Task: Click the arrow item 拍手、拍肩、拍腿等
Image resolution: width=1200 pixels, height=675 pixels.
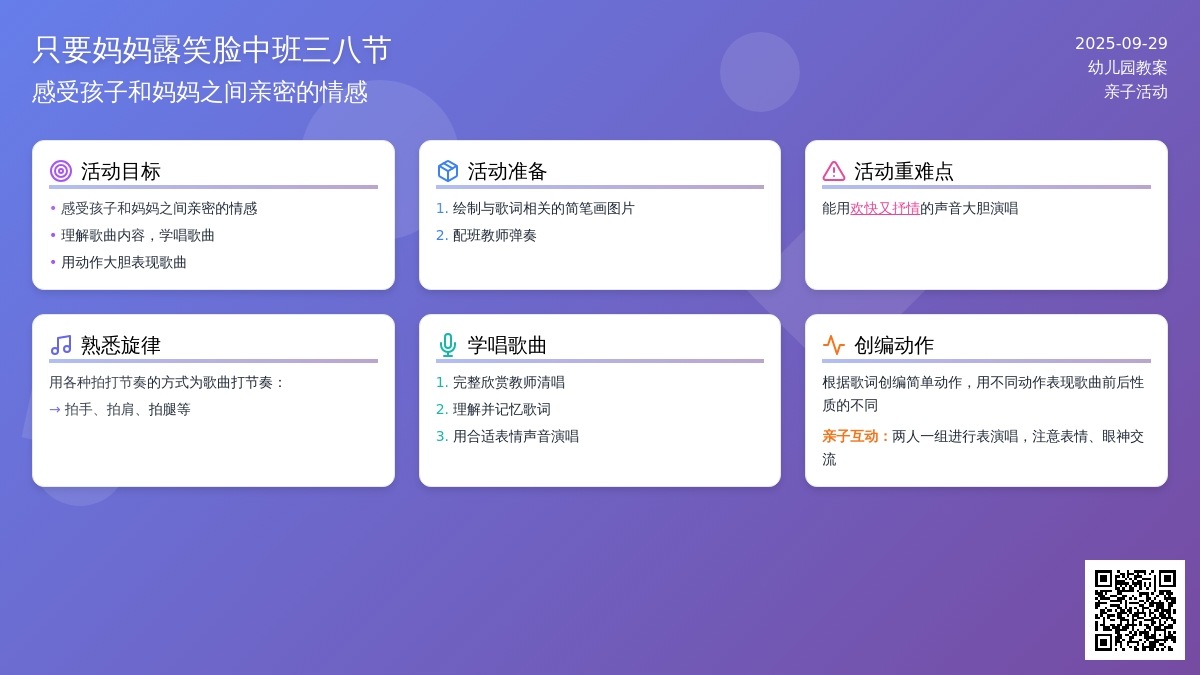Action: click(x=127, y=409)
